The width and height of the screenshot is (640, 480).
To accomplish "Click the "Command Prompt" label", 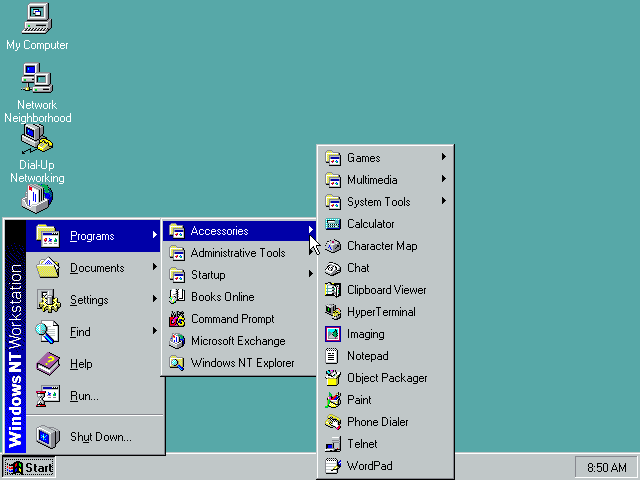I will point(233,319).
